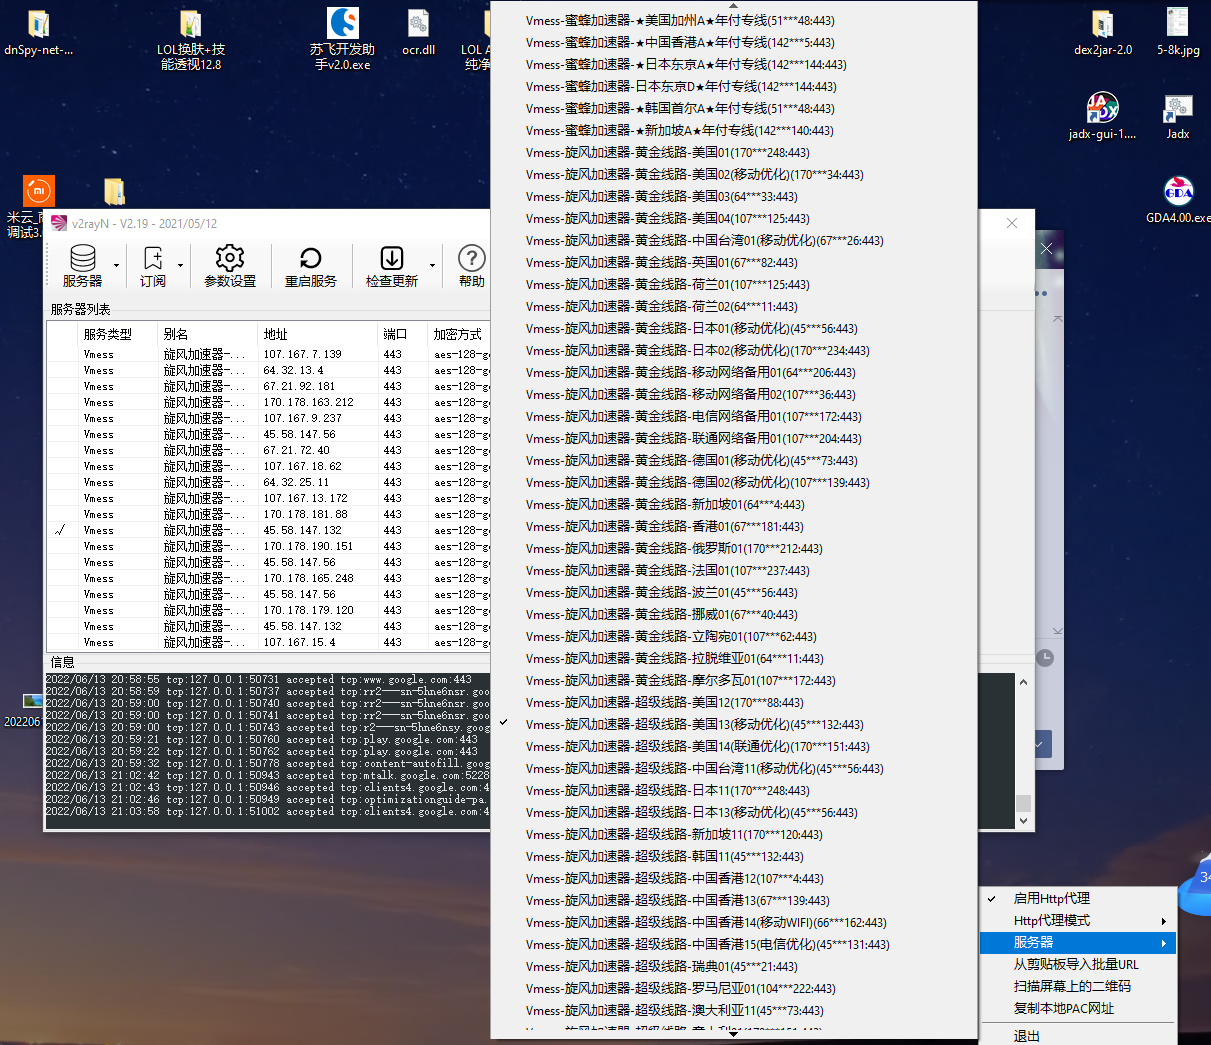
Task: Select the dex2jar-2.0 desktop folder
Action: click(1103, 32)
